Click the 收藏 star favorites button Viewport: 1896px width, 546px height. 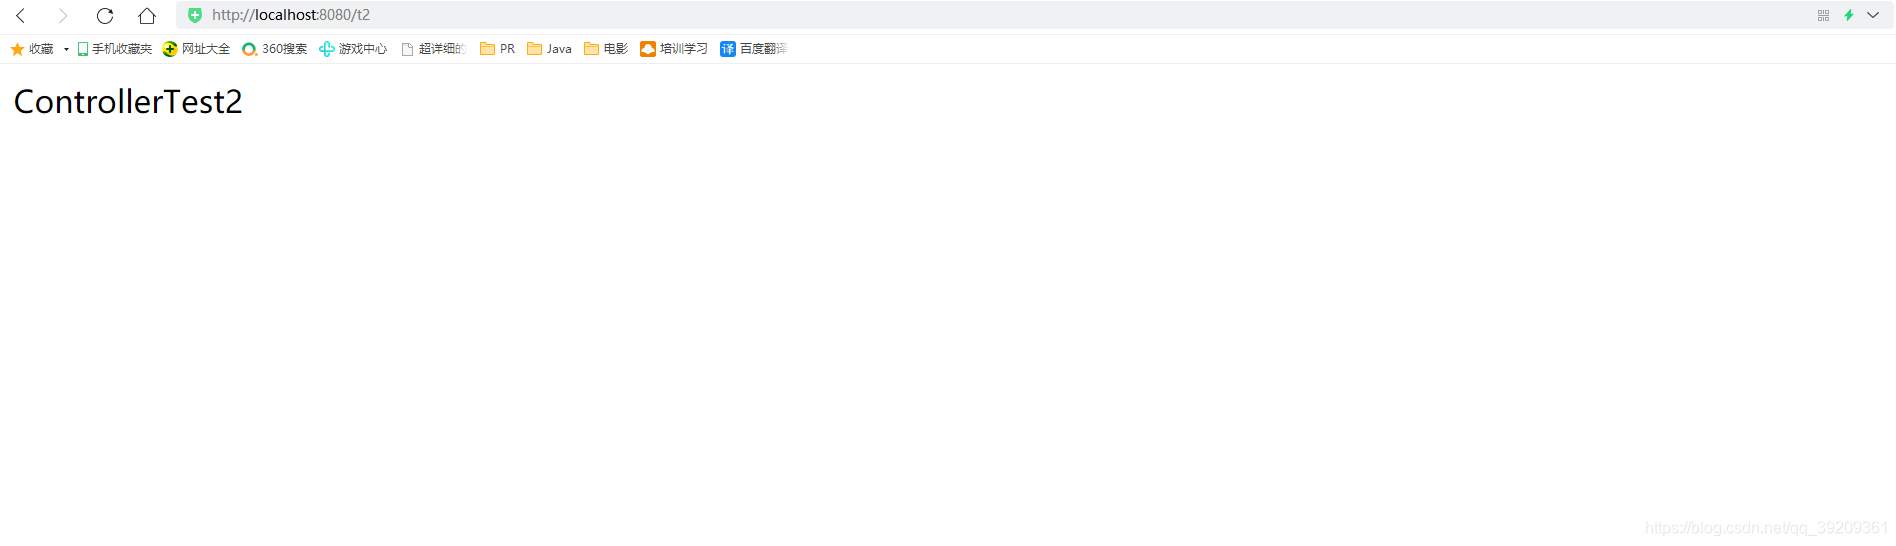point(32,49)
